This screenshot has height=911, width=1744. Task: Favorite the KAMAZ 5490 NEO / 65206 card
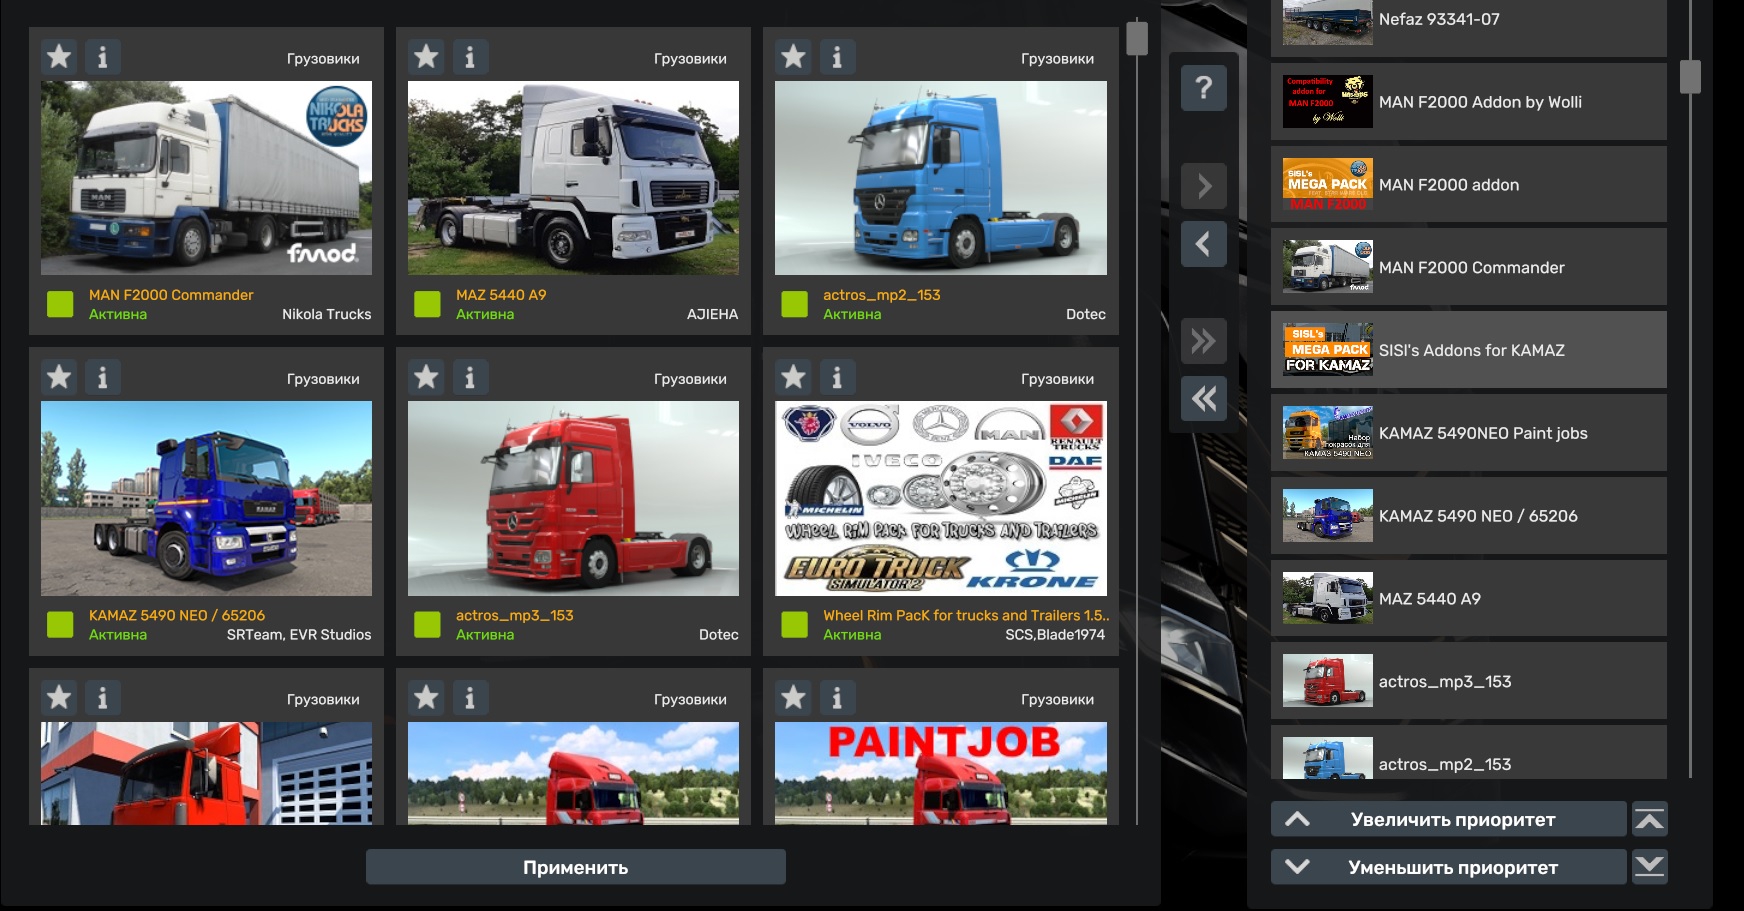coord(60,377)
